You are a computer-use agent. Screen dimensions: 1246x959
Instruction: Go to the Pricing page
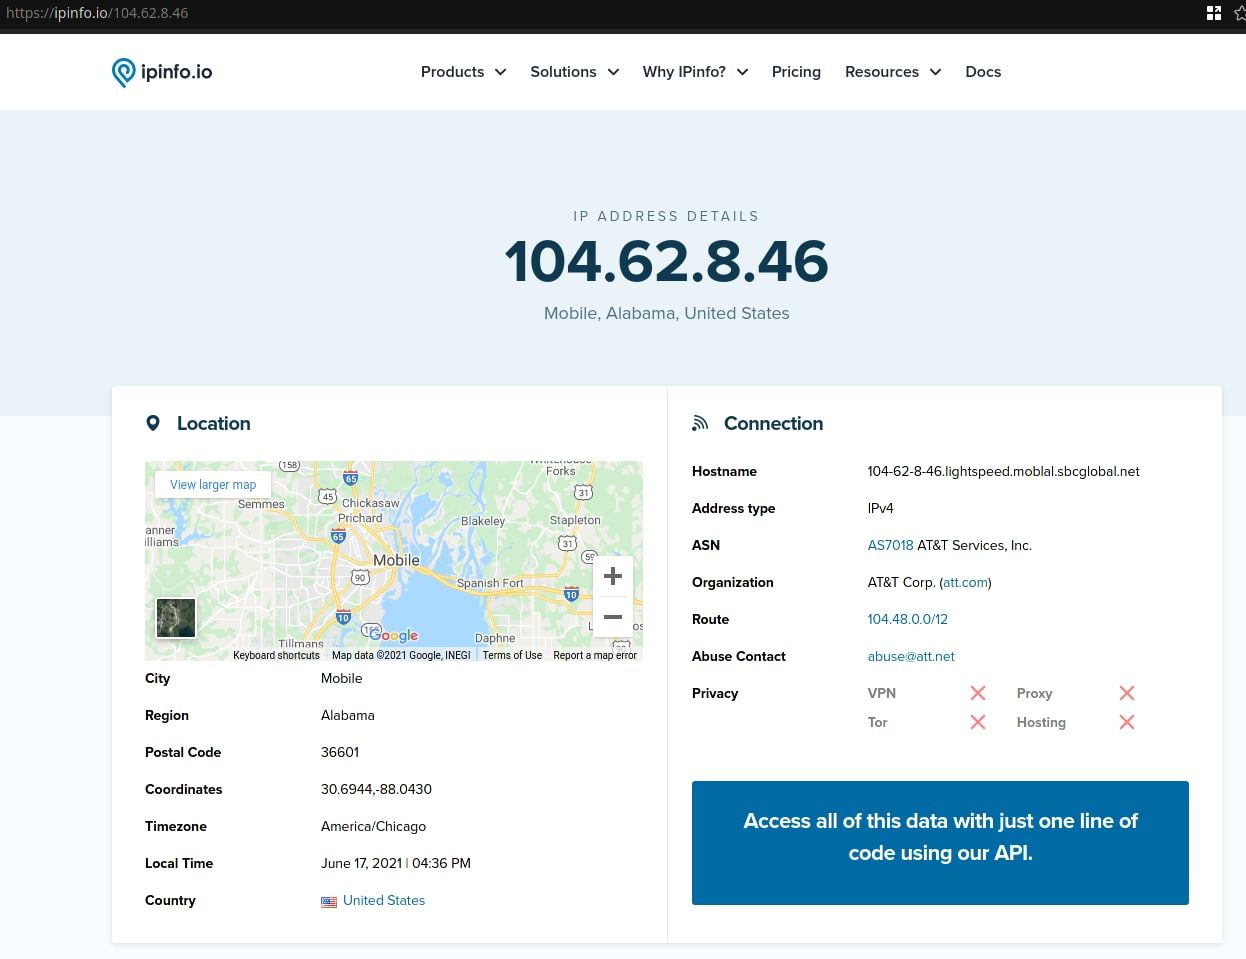click(x=796, y=72)
